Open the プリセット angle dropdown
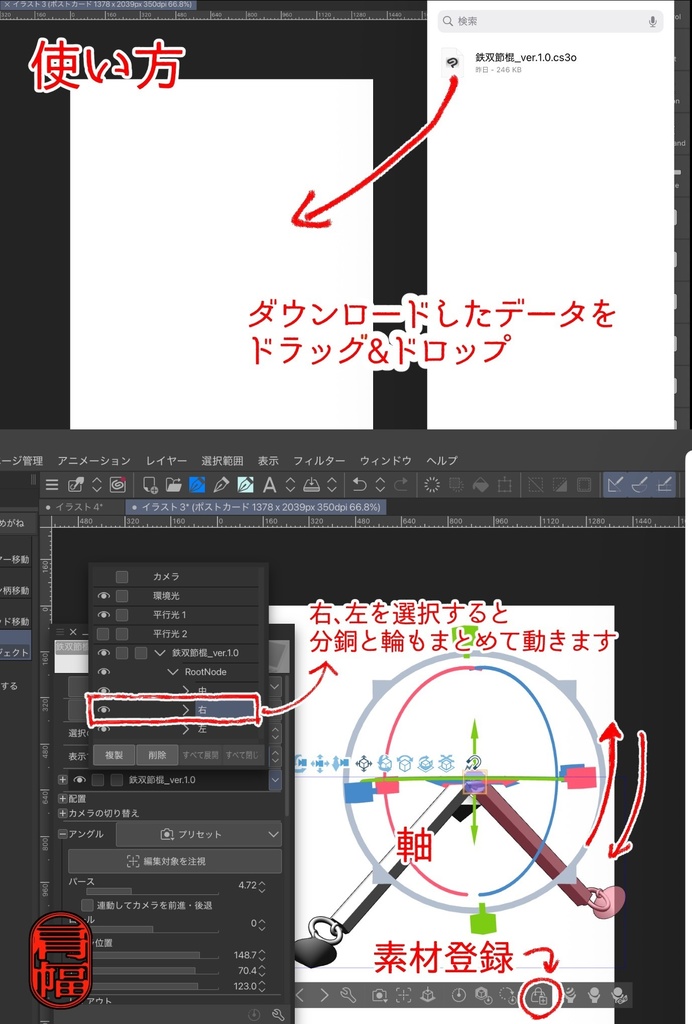Viewport: 692px width, 1024px height. [x=199, y=835]
